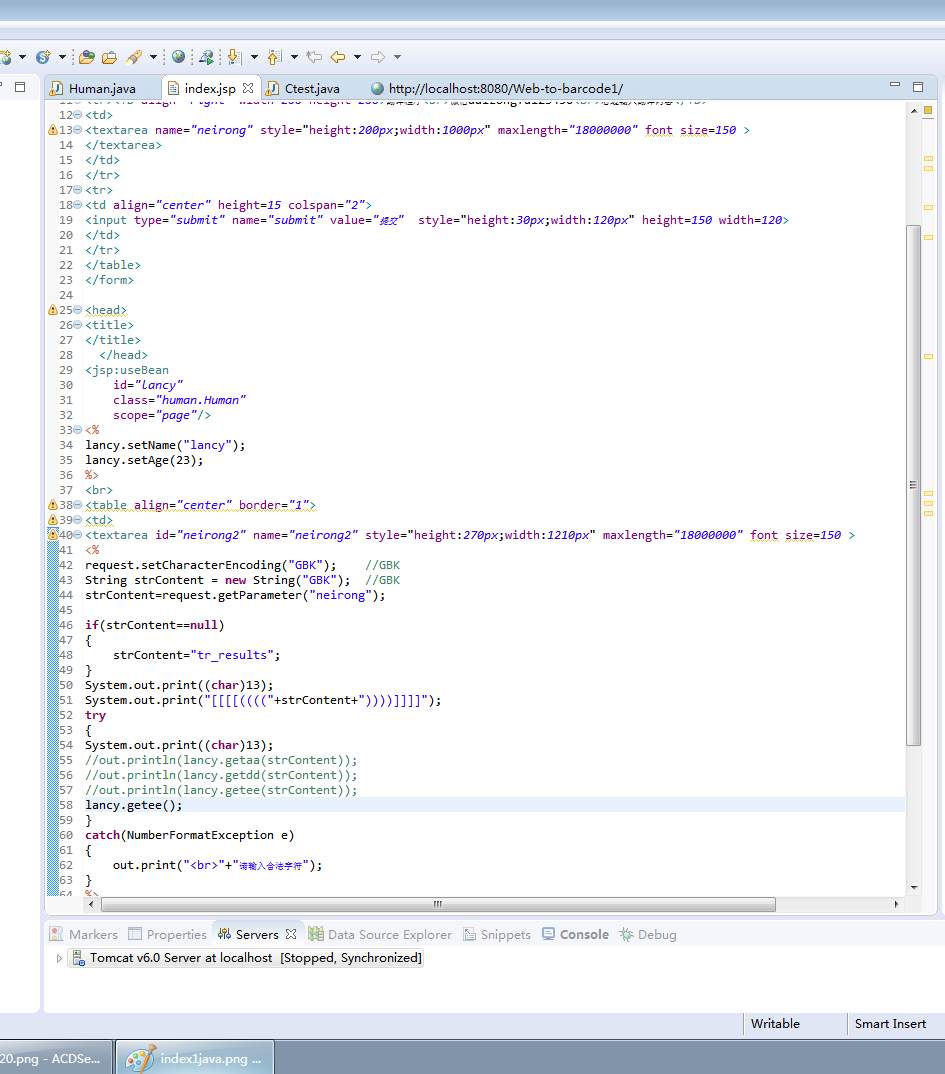Click the yellow Back arrow icon
This screenshot has width=945, height=1074.
pos(338,57)
